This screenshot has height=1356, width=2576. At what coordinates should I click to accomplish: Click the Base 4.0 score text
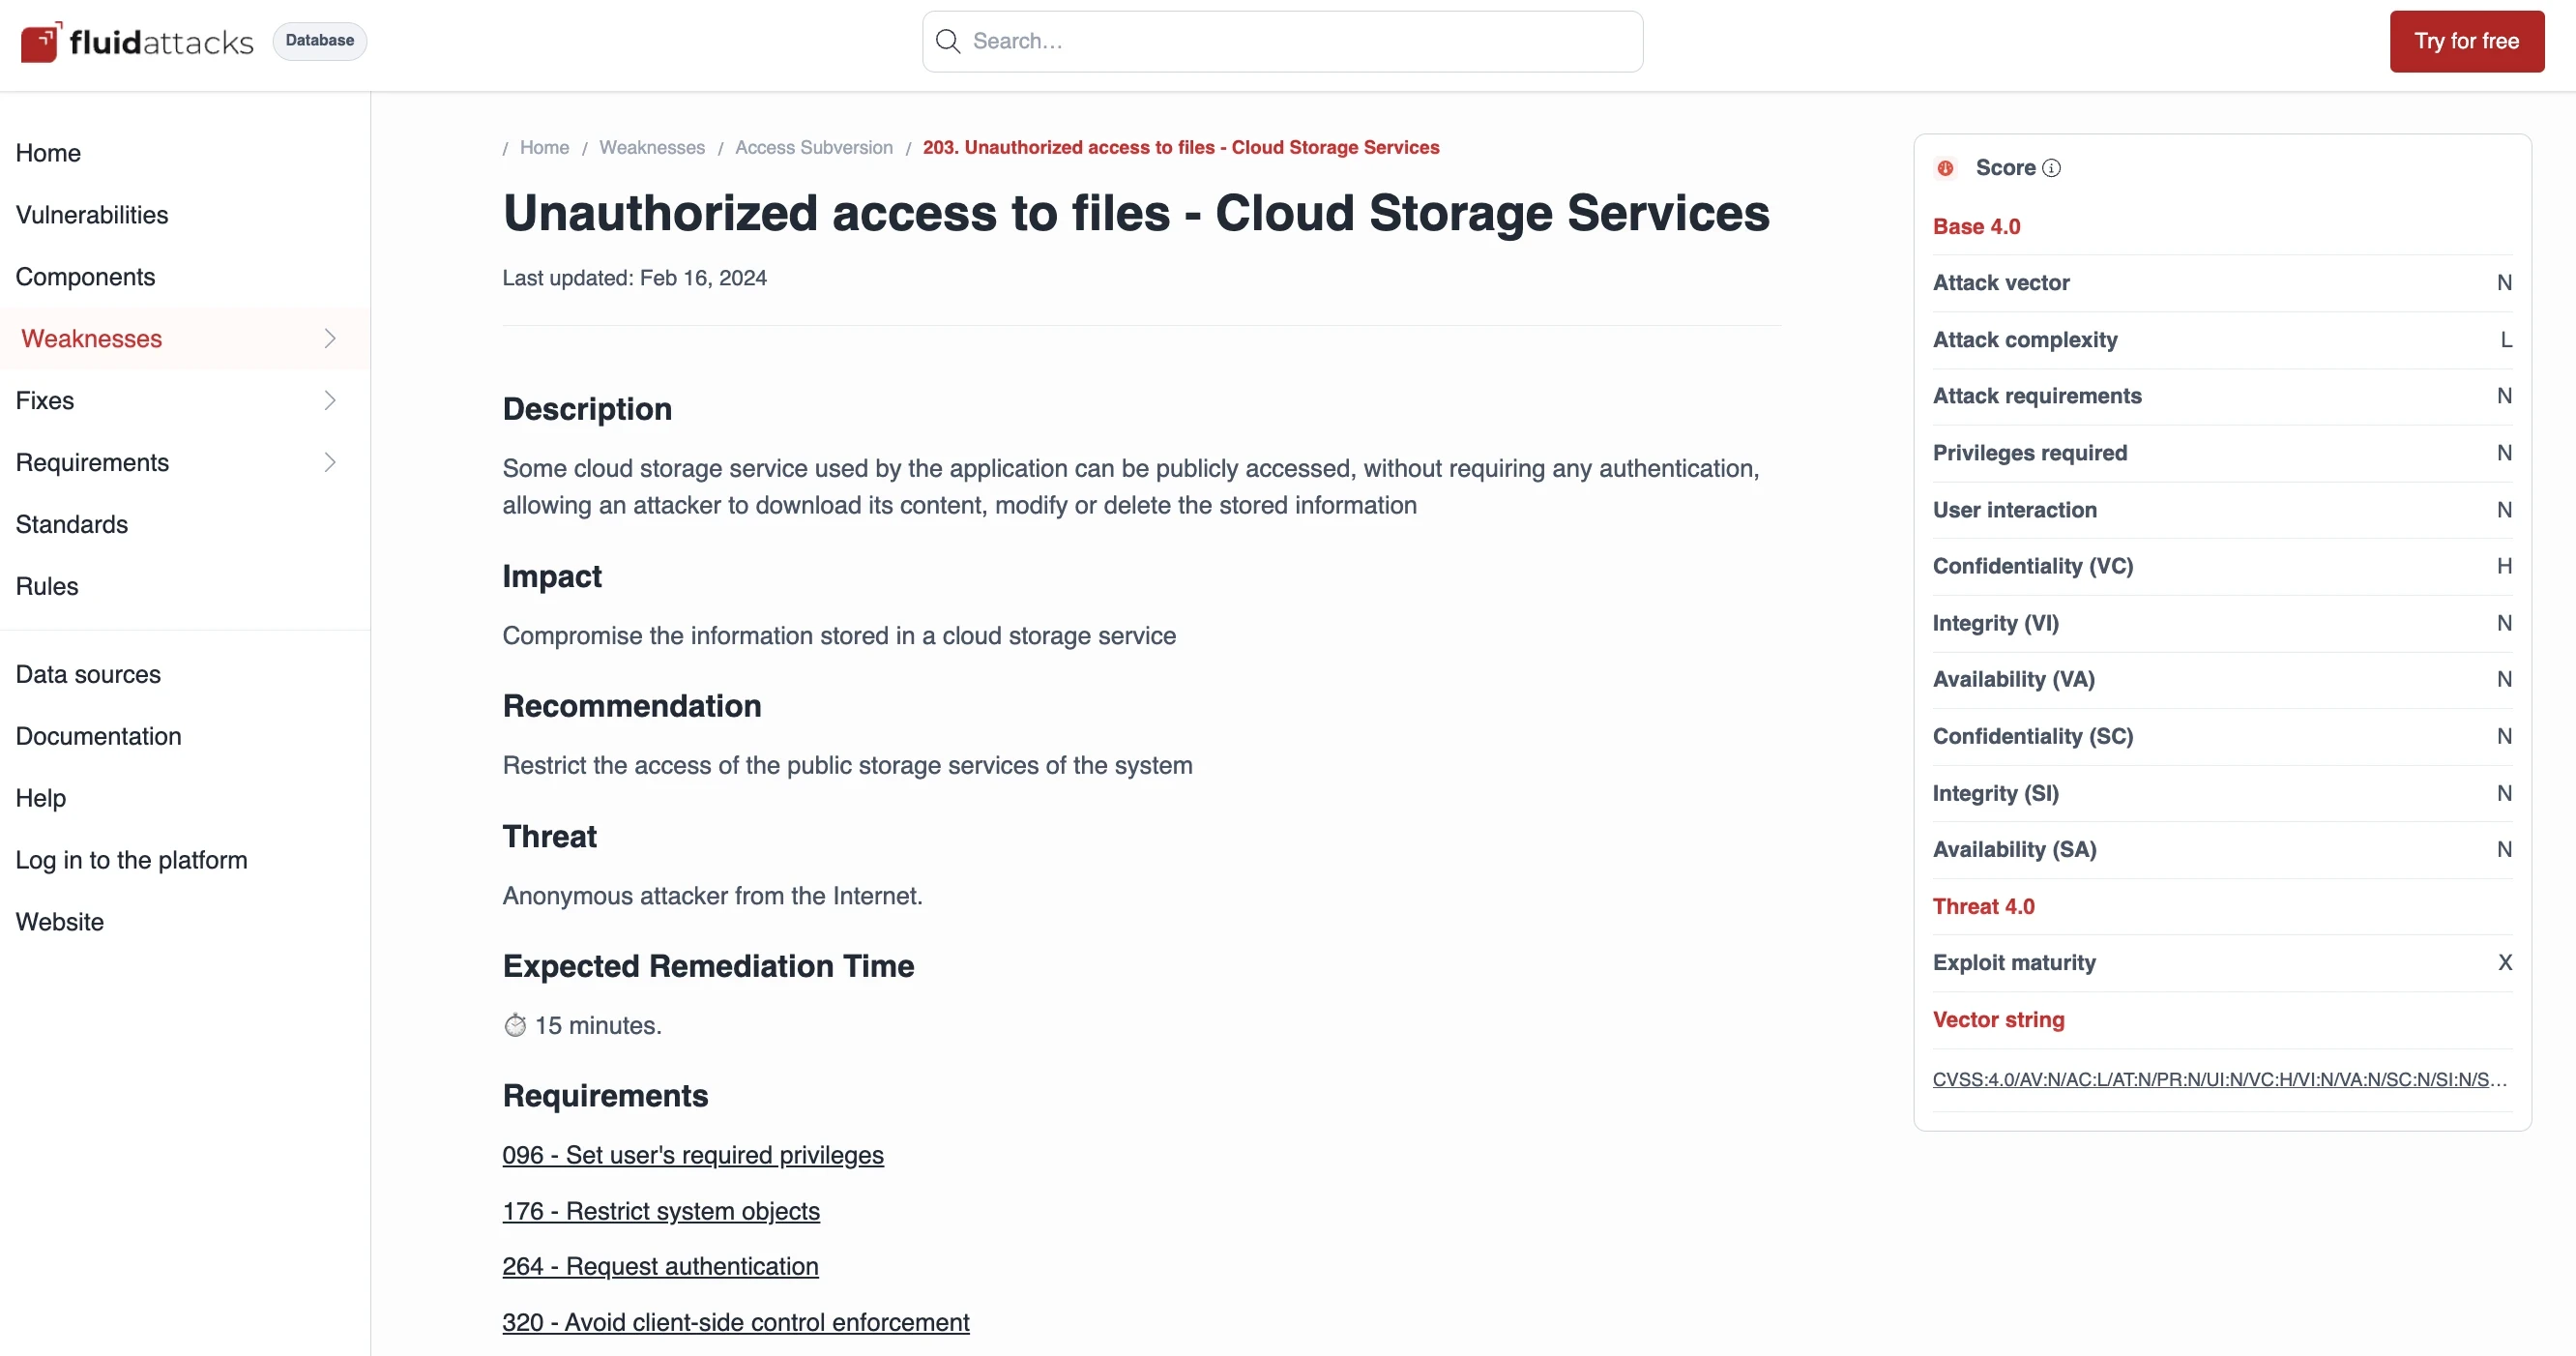[x=1976, y=227]
